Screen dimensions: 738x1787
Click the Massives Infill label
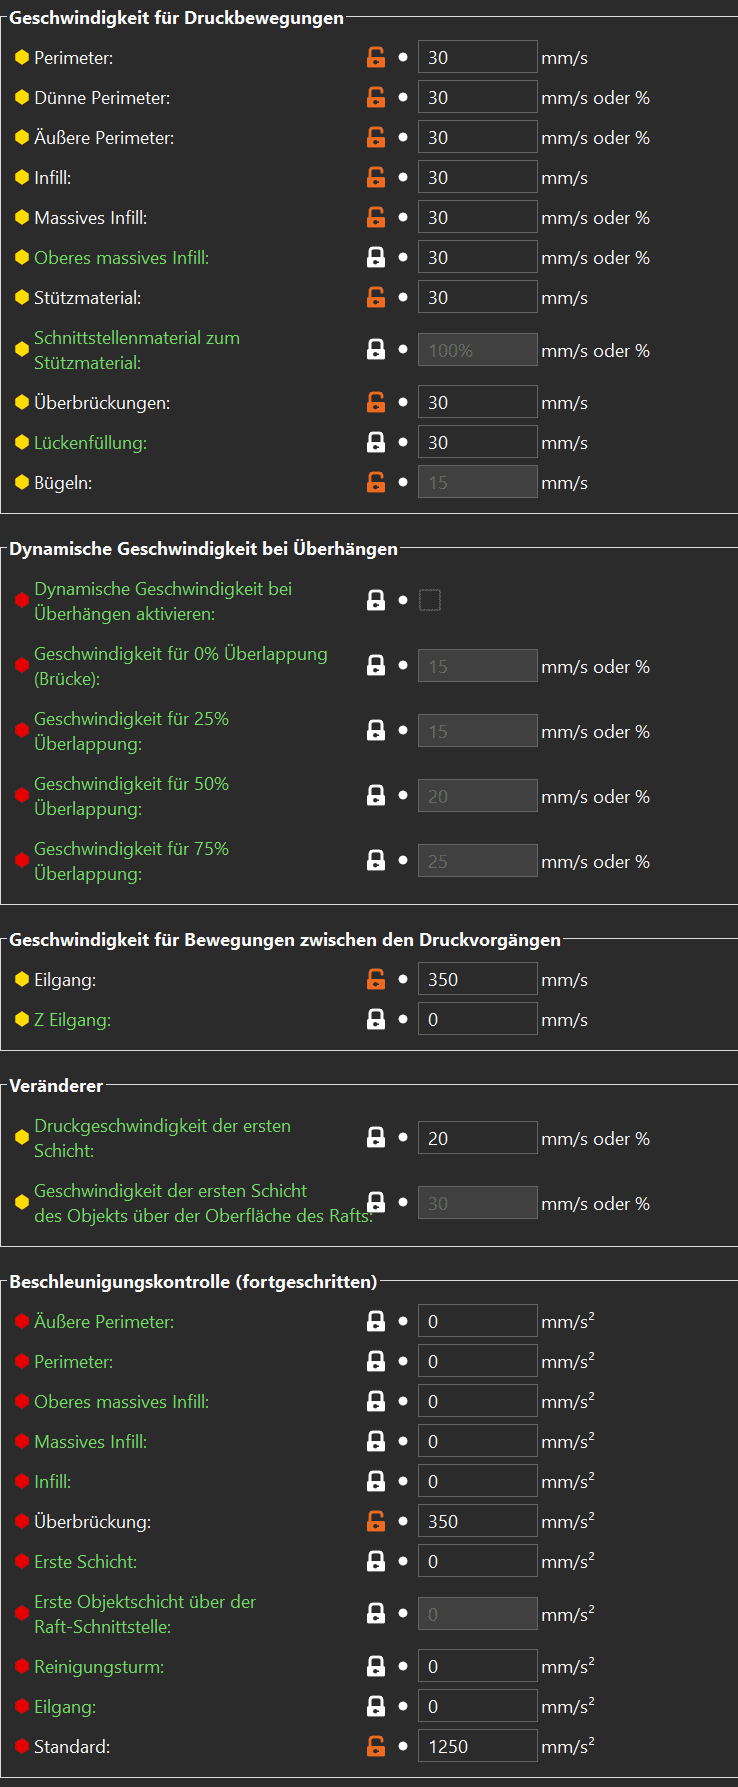[90, 218]
